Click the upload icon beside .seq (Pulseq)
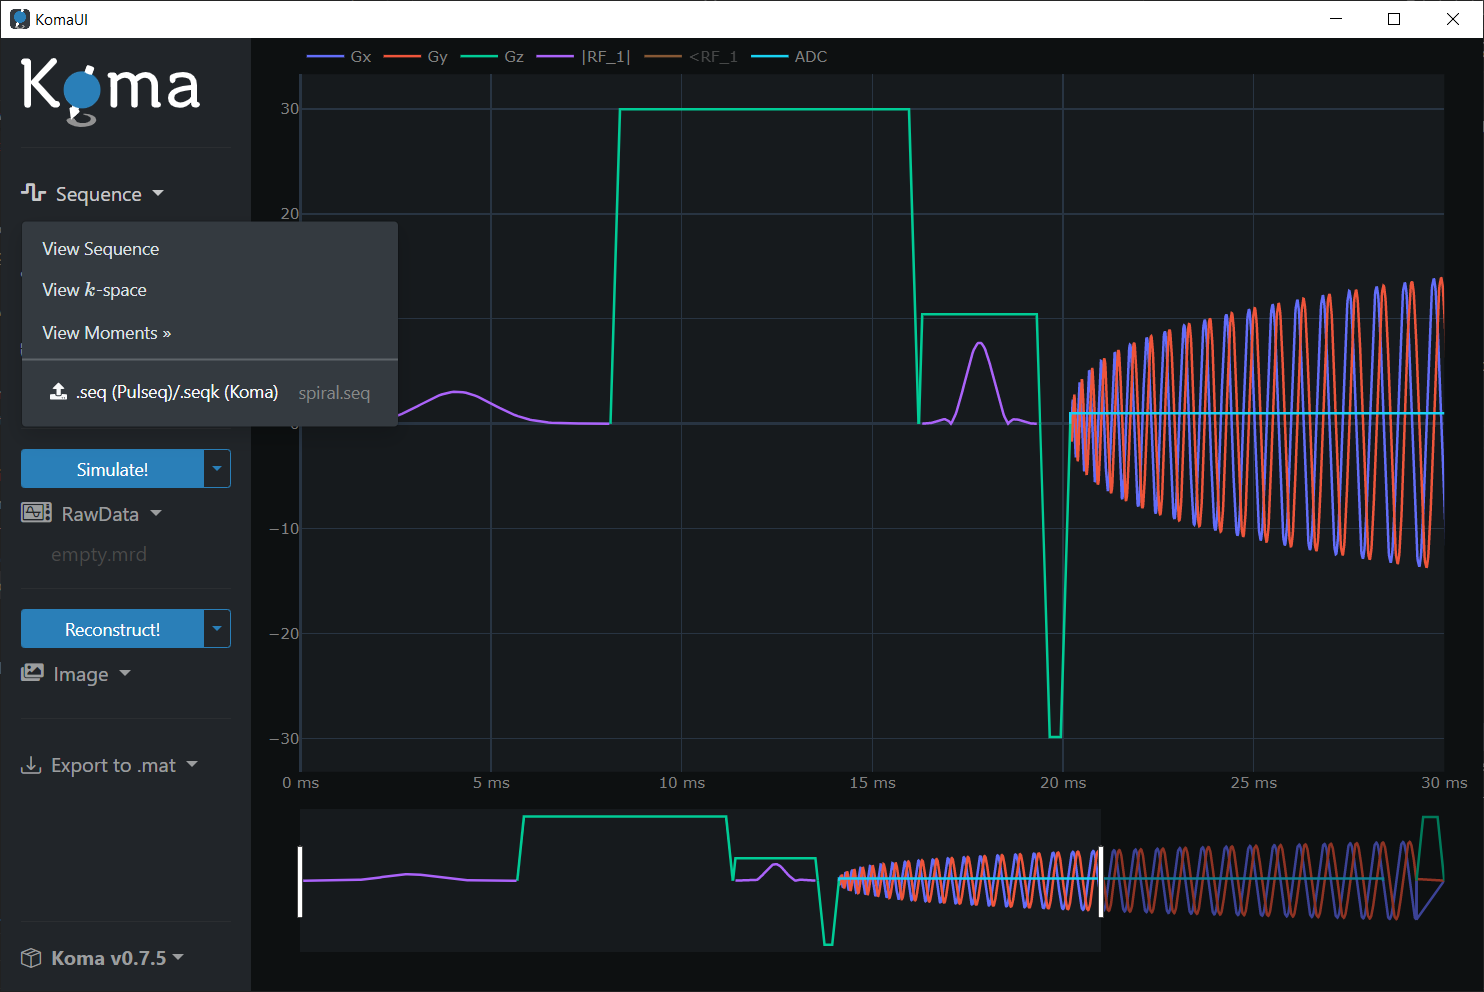This screenshot has width=1484, height=992. tap(59, 392)
